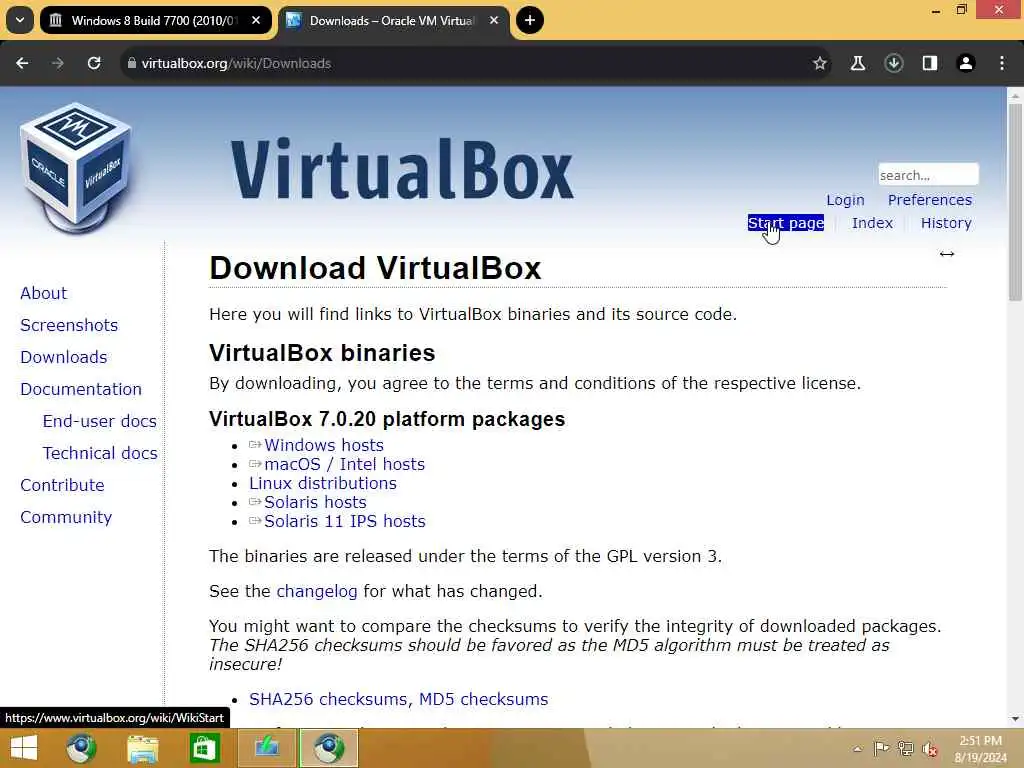Screen dimensions: 1024x768
Task: Open the tab search dropdown arrow
Action: click(20, 20)
